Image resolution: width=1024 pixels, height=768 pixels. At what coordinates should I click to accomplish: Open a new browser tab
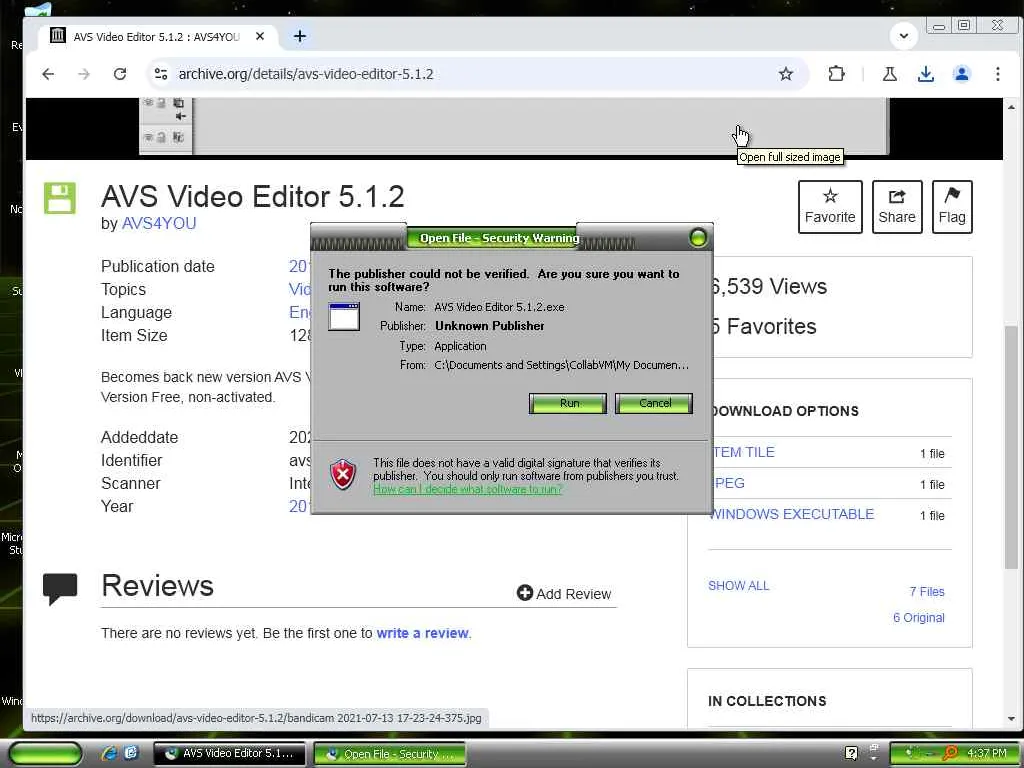(x=300, y=37)
